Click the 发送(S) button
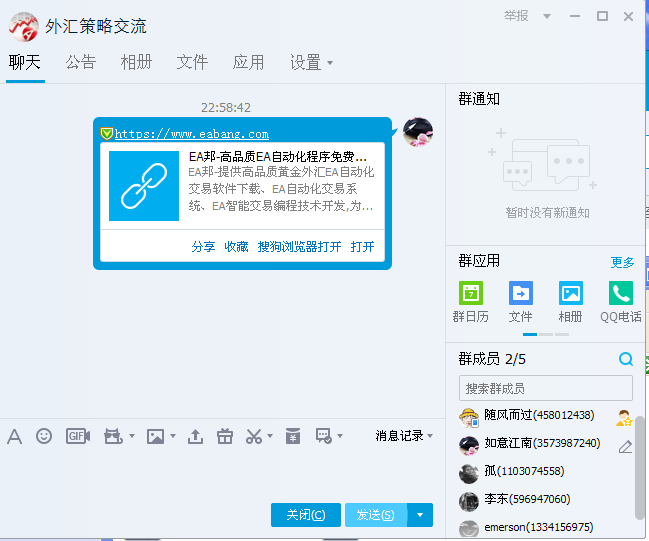This screenshot has height=541, width=649. click(x=376, y=515)
